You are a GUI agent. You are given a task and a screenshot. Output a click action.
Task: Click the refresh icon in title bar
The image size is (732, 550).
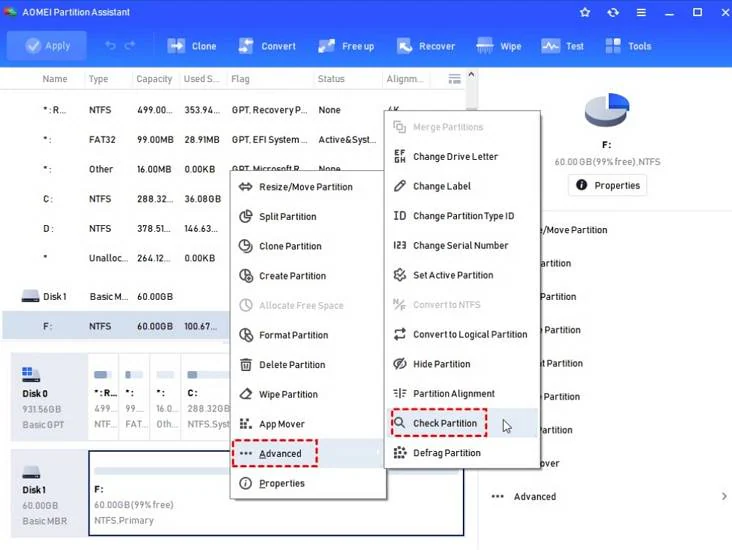pyautogui.click(x=613, y=13)
